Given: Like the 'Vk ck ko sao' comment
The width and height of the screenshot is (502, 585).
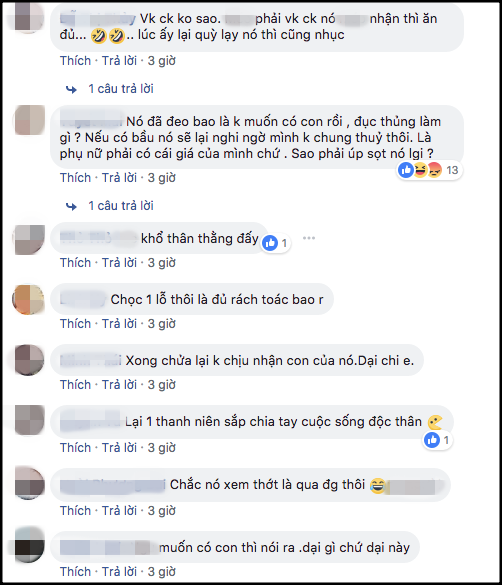Looking at the screenshot, I should (75, 61).
